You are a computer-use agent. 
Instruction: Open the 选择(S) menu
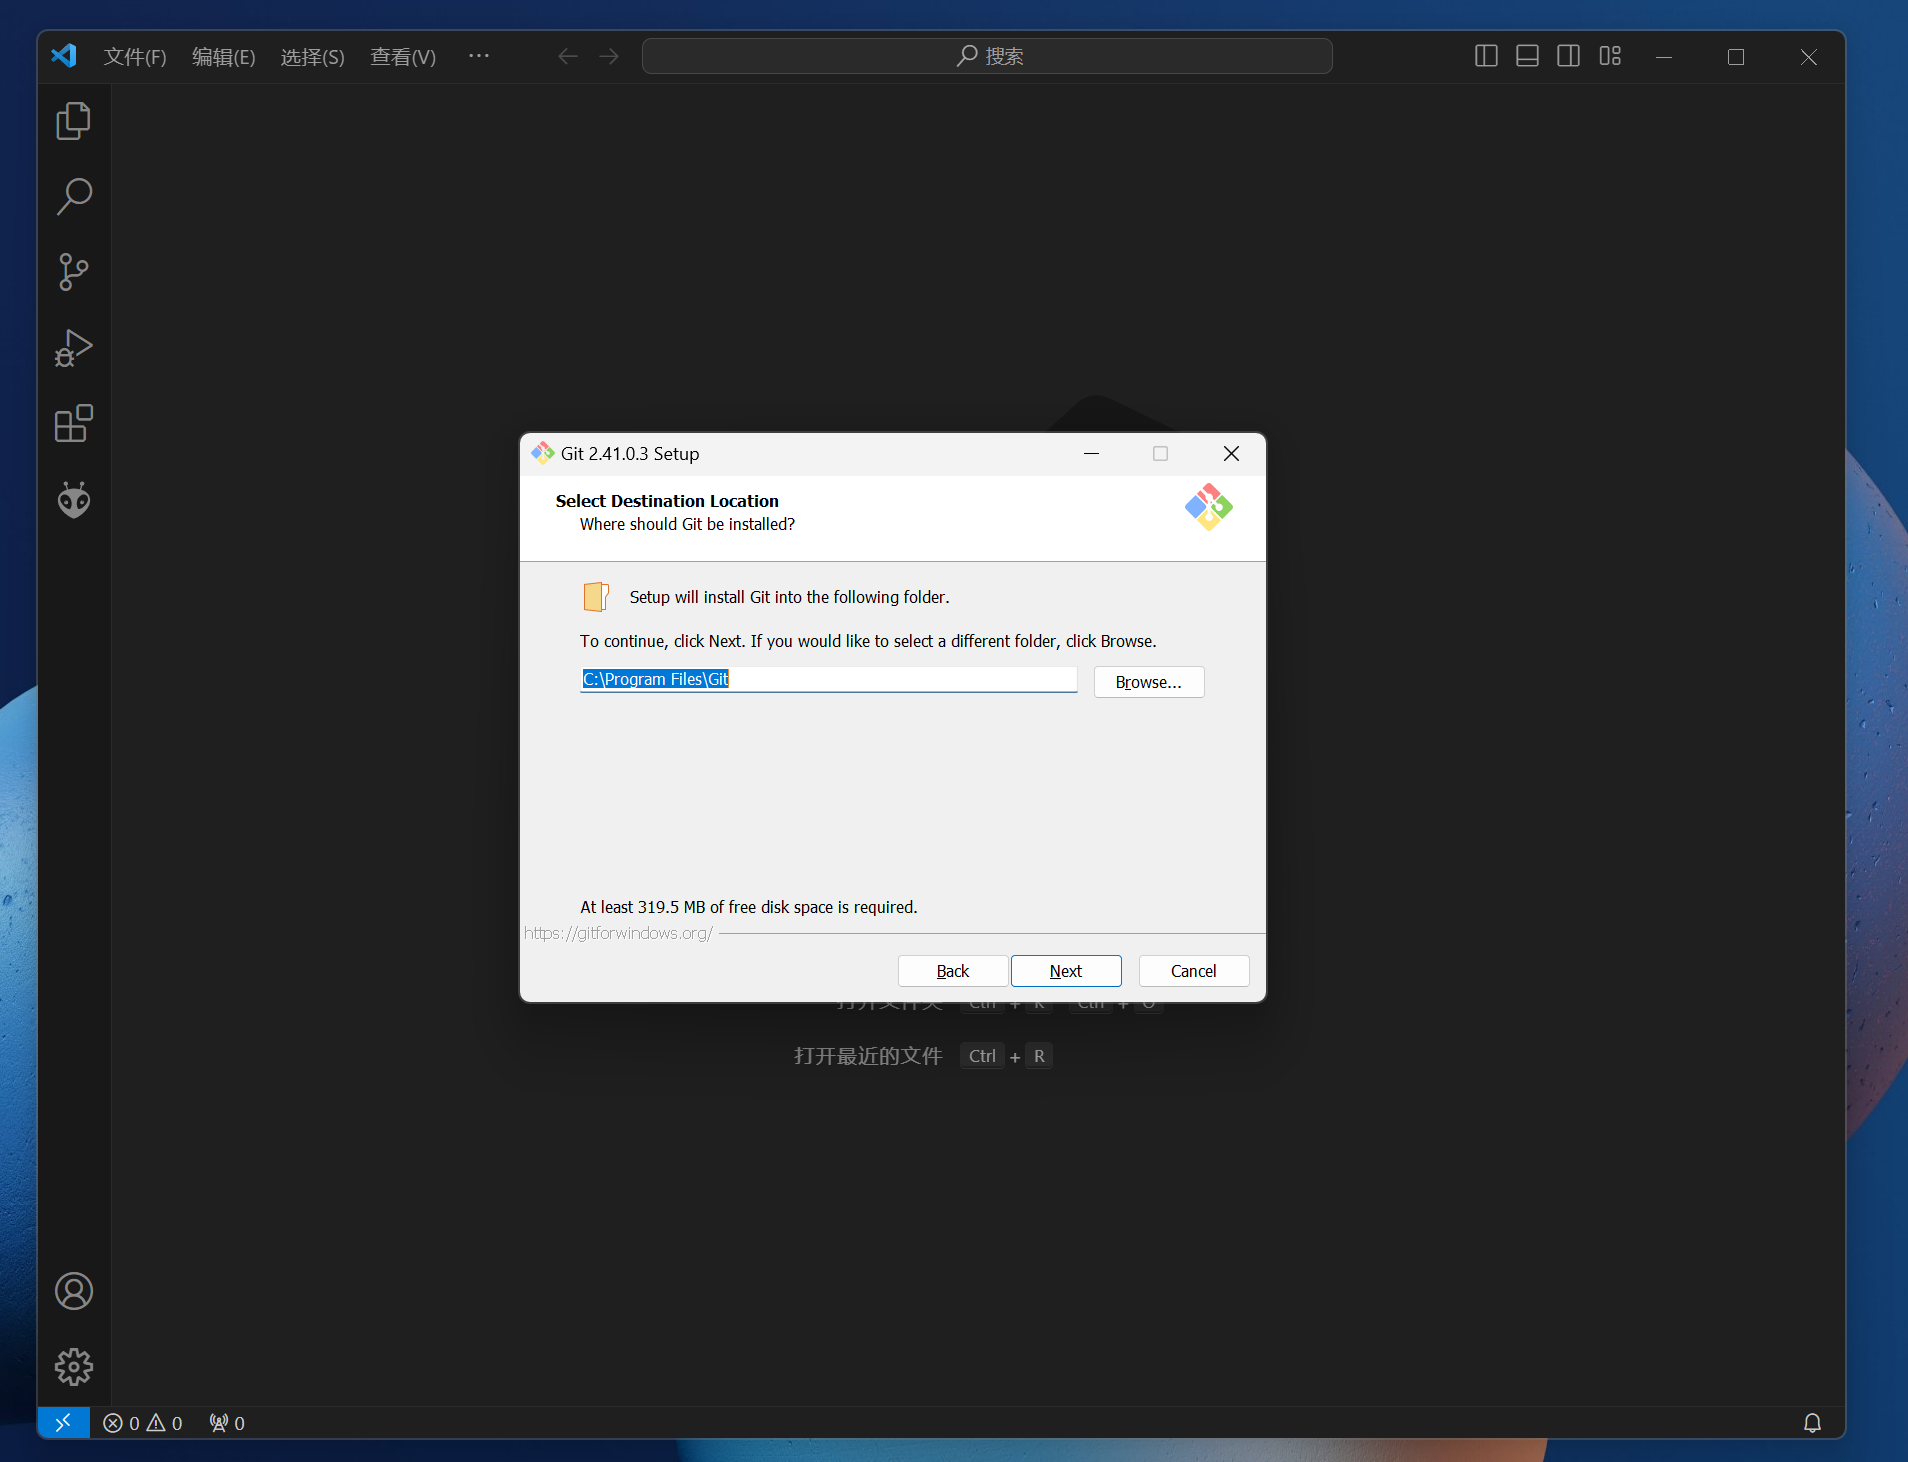pos(312,56)
